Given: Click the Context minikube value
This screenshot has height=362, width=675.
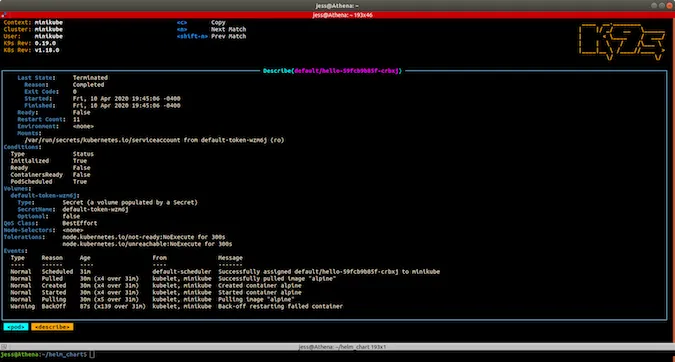Looking at the screenshot, I should pyautogui.click(x=49, y=22).
